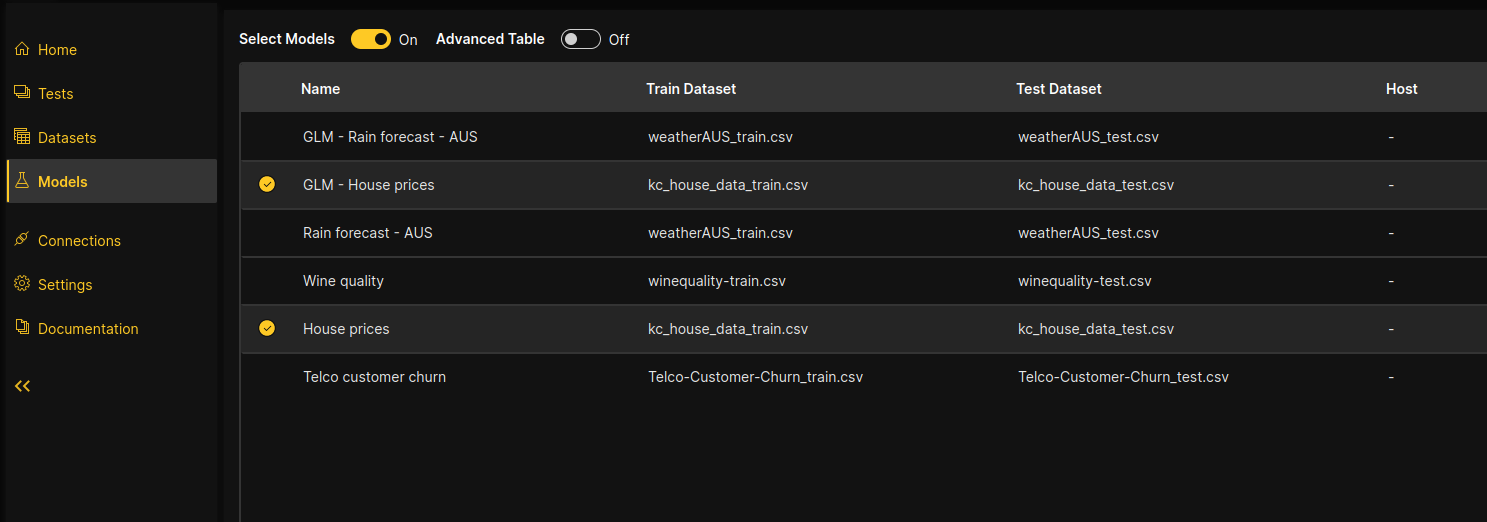Click the Test Dataset column header

(1058, 89)
